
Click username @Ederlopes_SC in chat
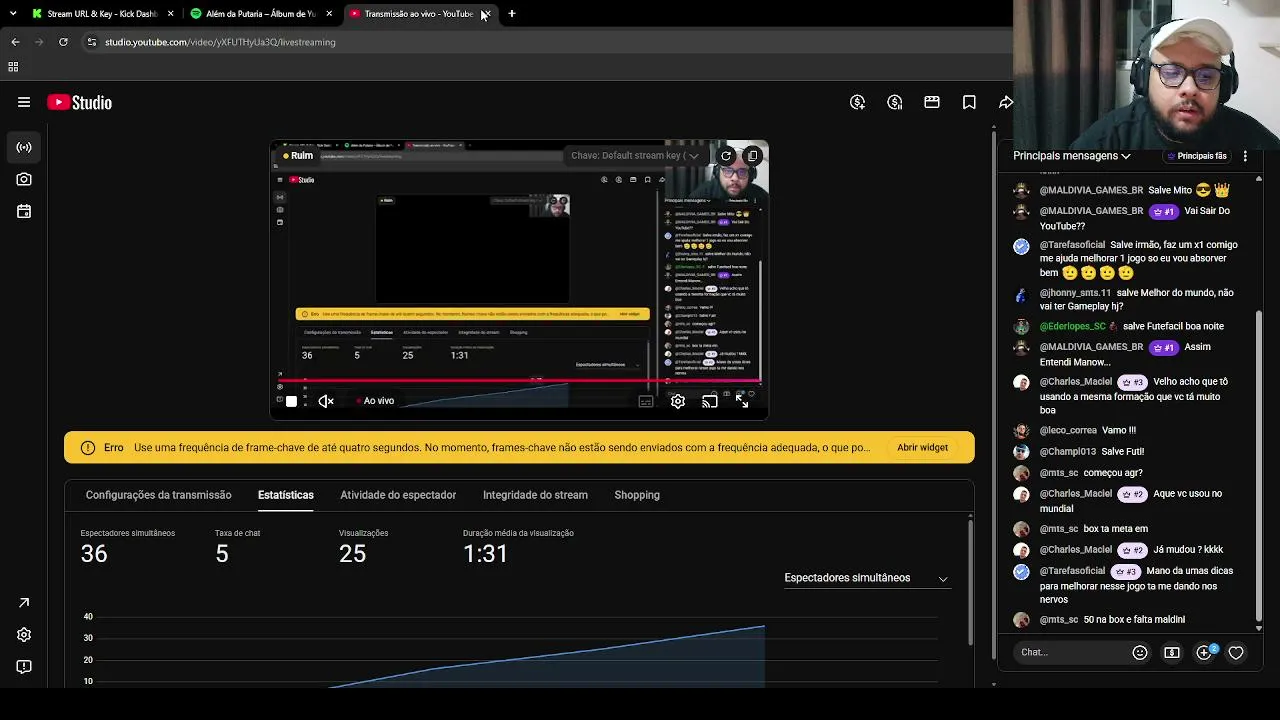point(1073,326)
